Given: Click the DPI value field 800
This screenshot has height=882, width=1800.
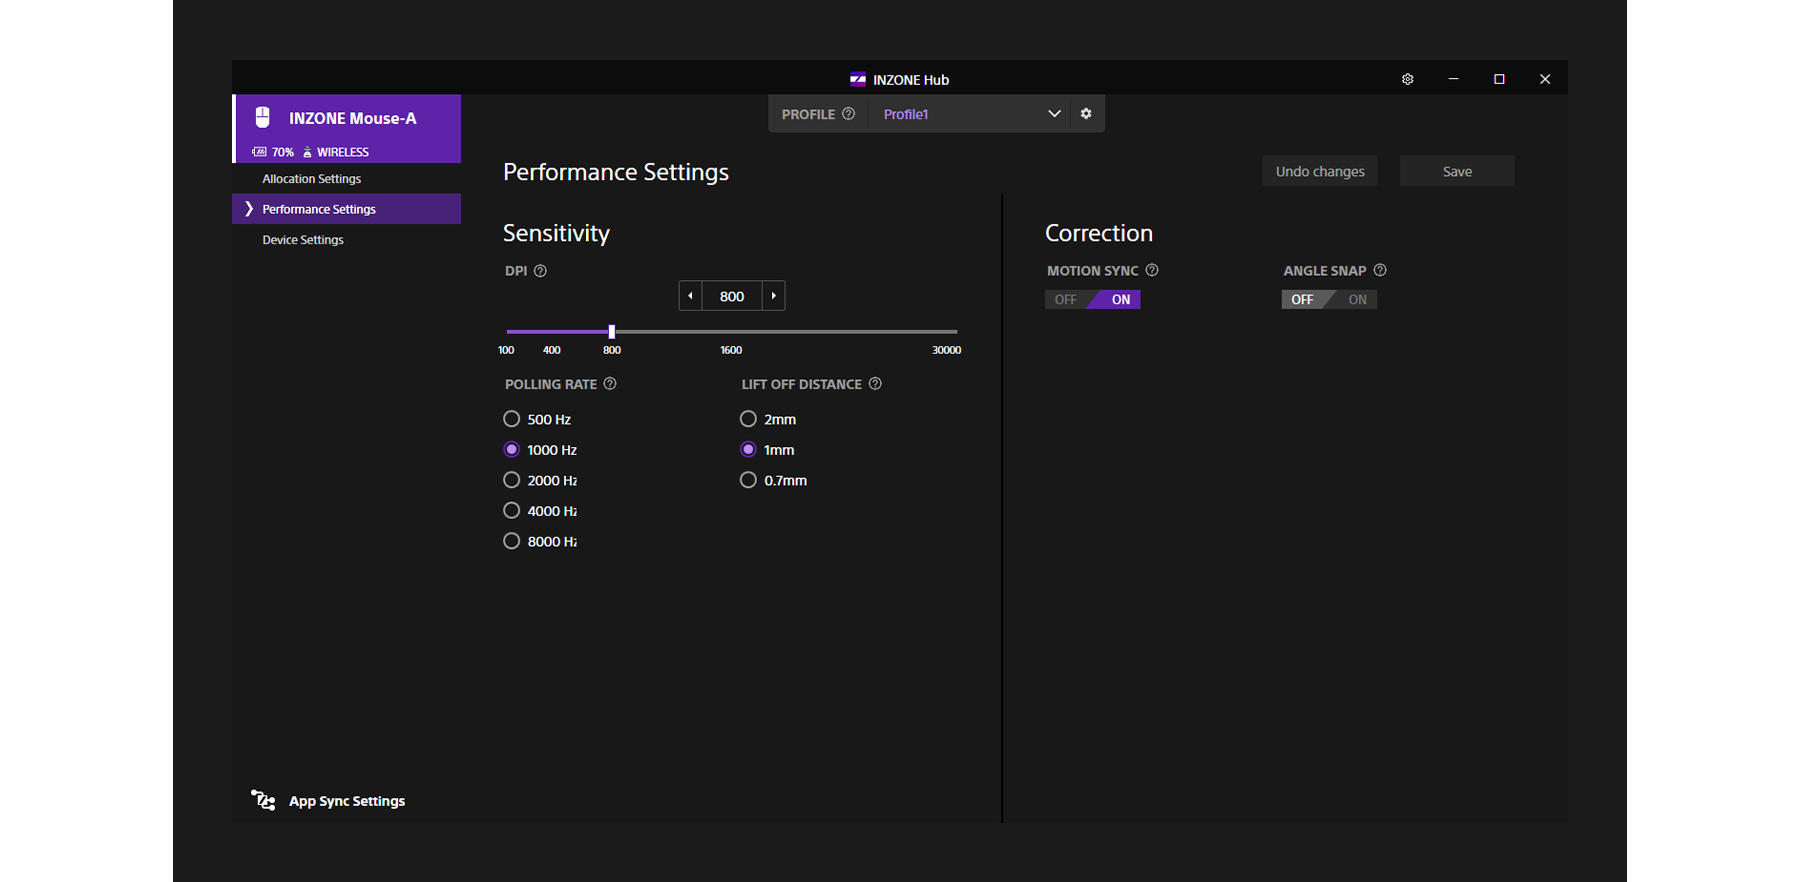Looking at the screenshot, I should 732,296.
